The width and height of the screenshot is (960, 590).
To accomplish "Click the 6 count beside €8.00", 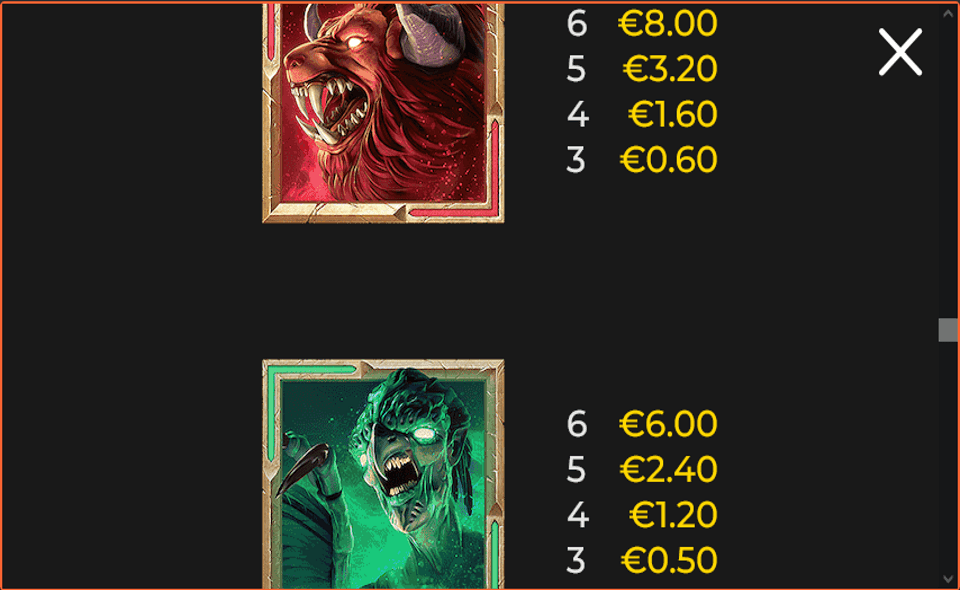I will point(577,23).
